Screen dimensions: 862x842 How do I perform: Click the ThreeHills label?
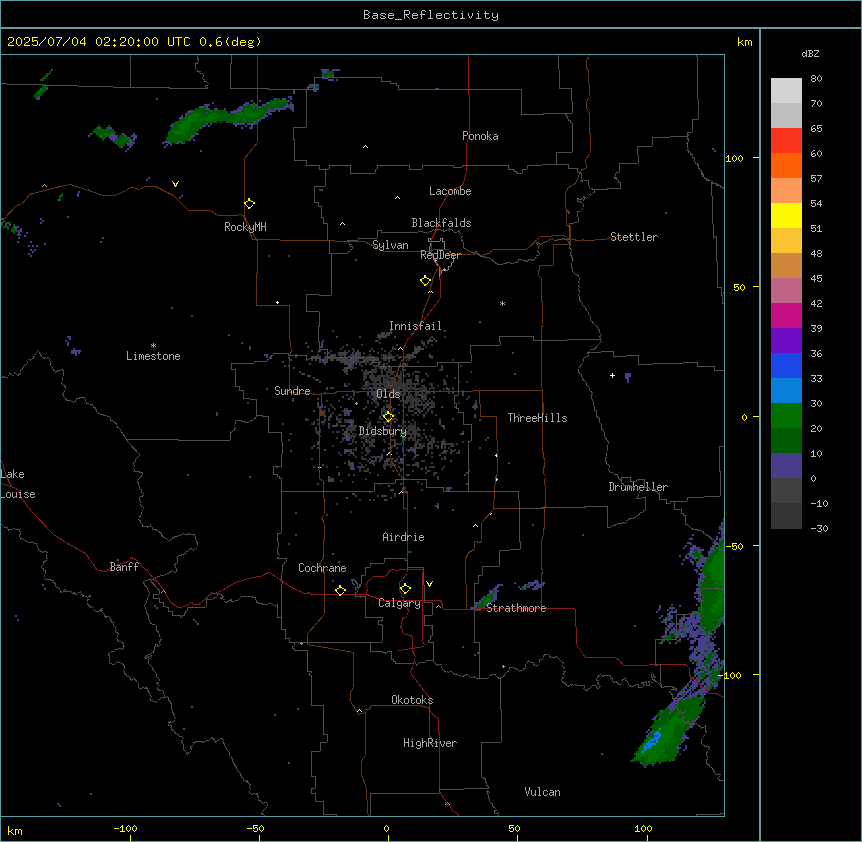(x=537, y=418)
